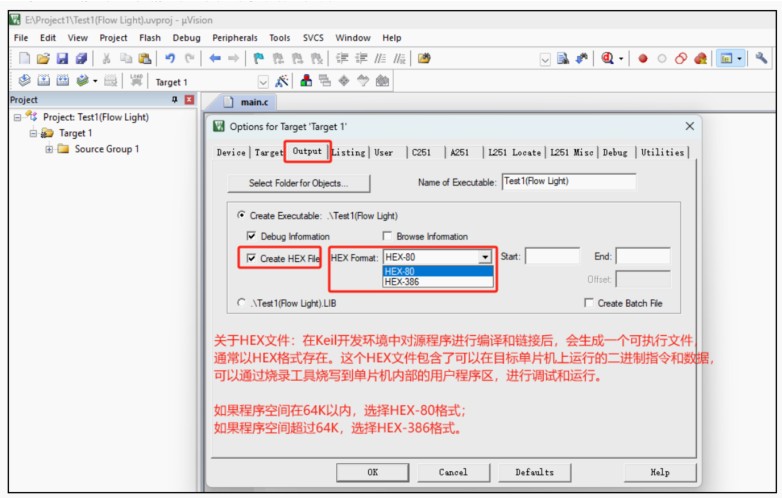Viewport: 782px width, 498px height.
Task: Click the Help button in dialog
Action: tap(660, 472)
